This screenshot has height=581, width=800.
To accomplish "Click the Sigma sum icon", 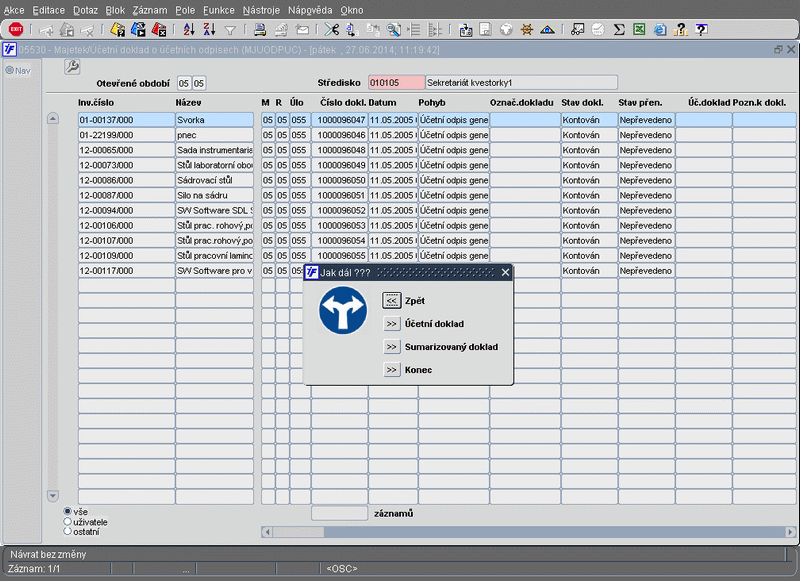I will point(619,30).
